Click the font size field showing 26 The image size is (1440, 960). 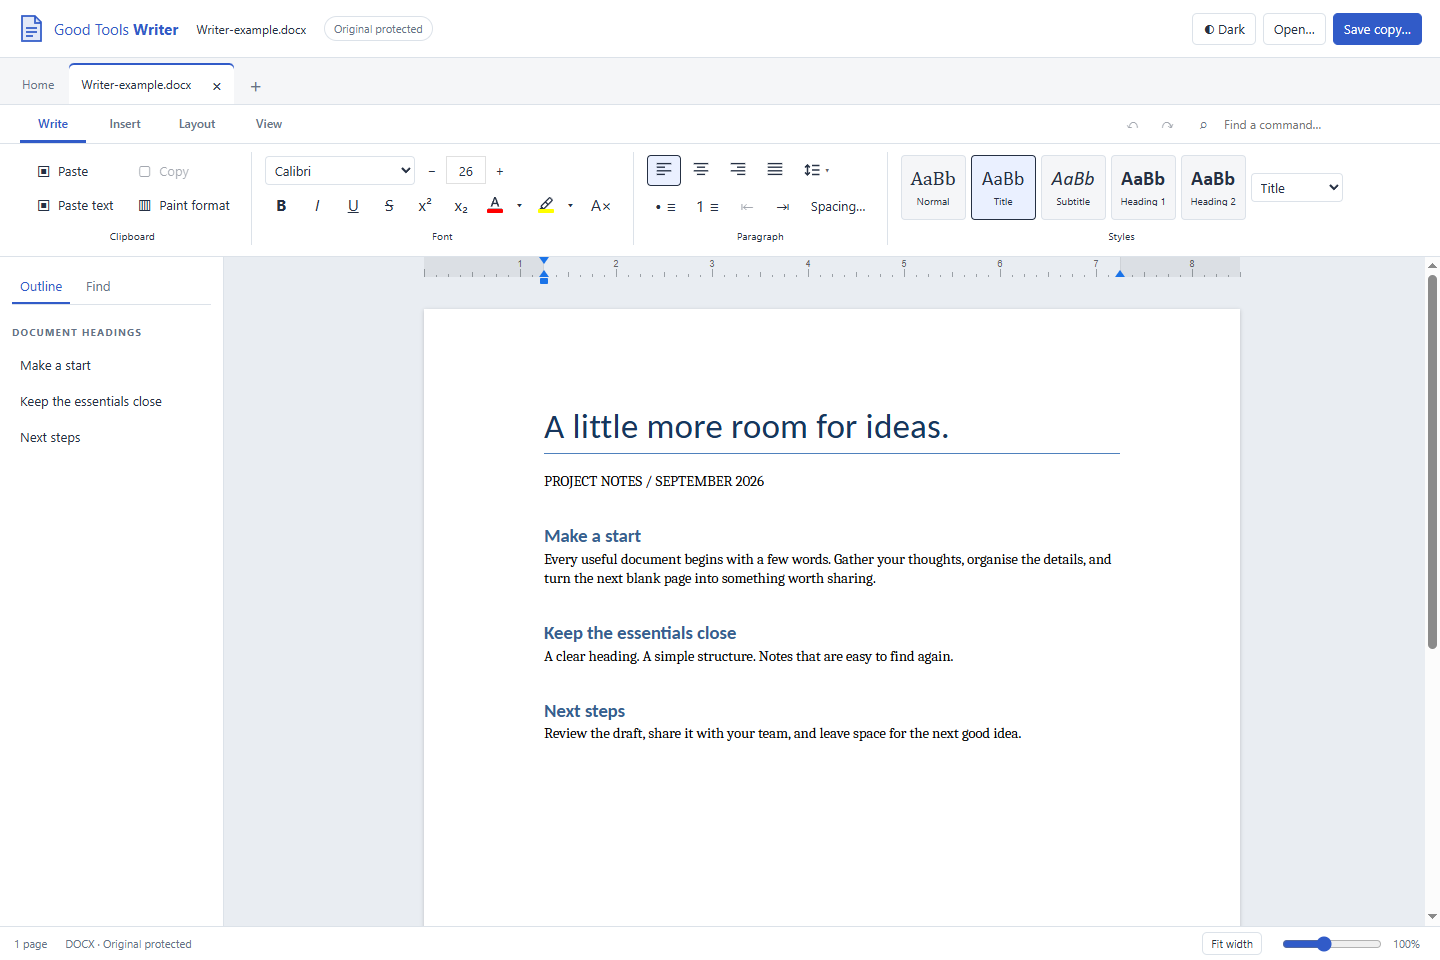(466, 171)
